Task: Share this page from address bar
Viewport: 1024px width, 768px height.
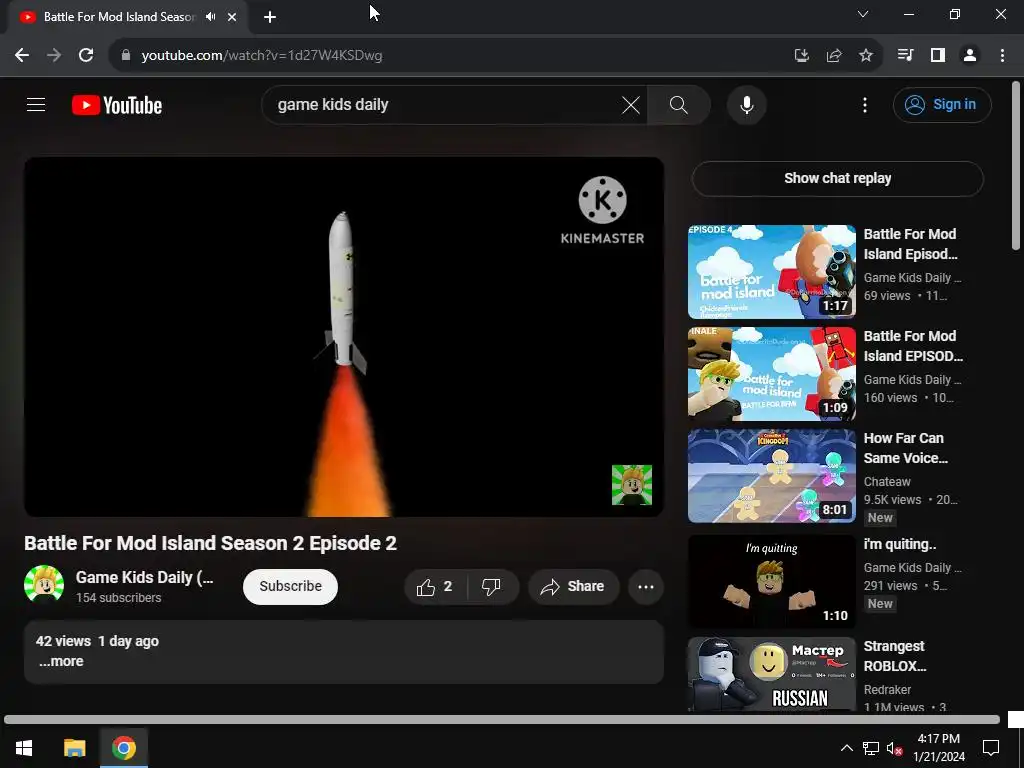Action: [833, 55]
